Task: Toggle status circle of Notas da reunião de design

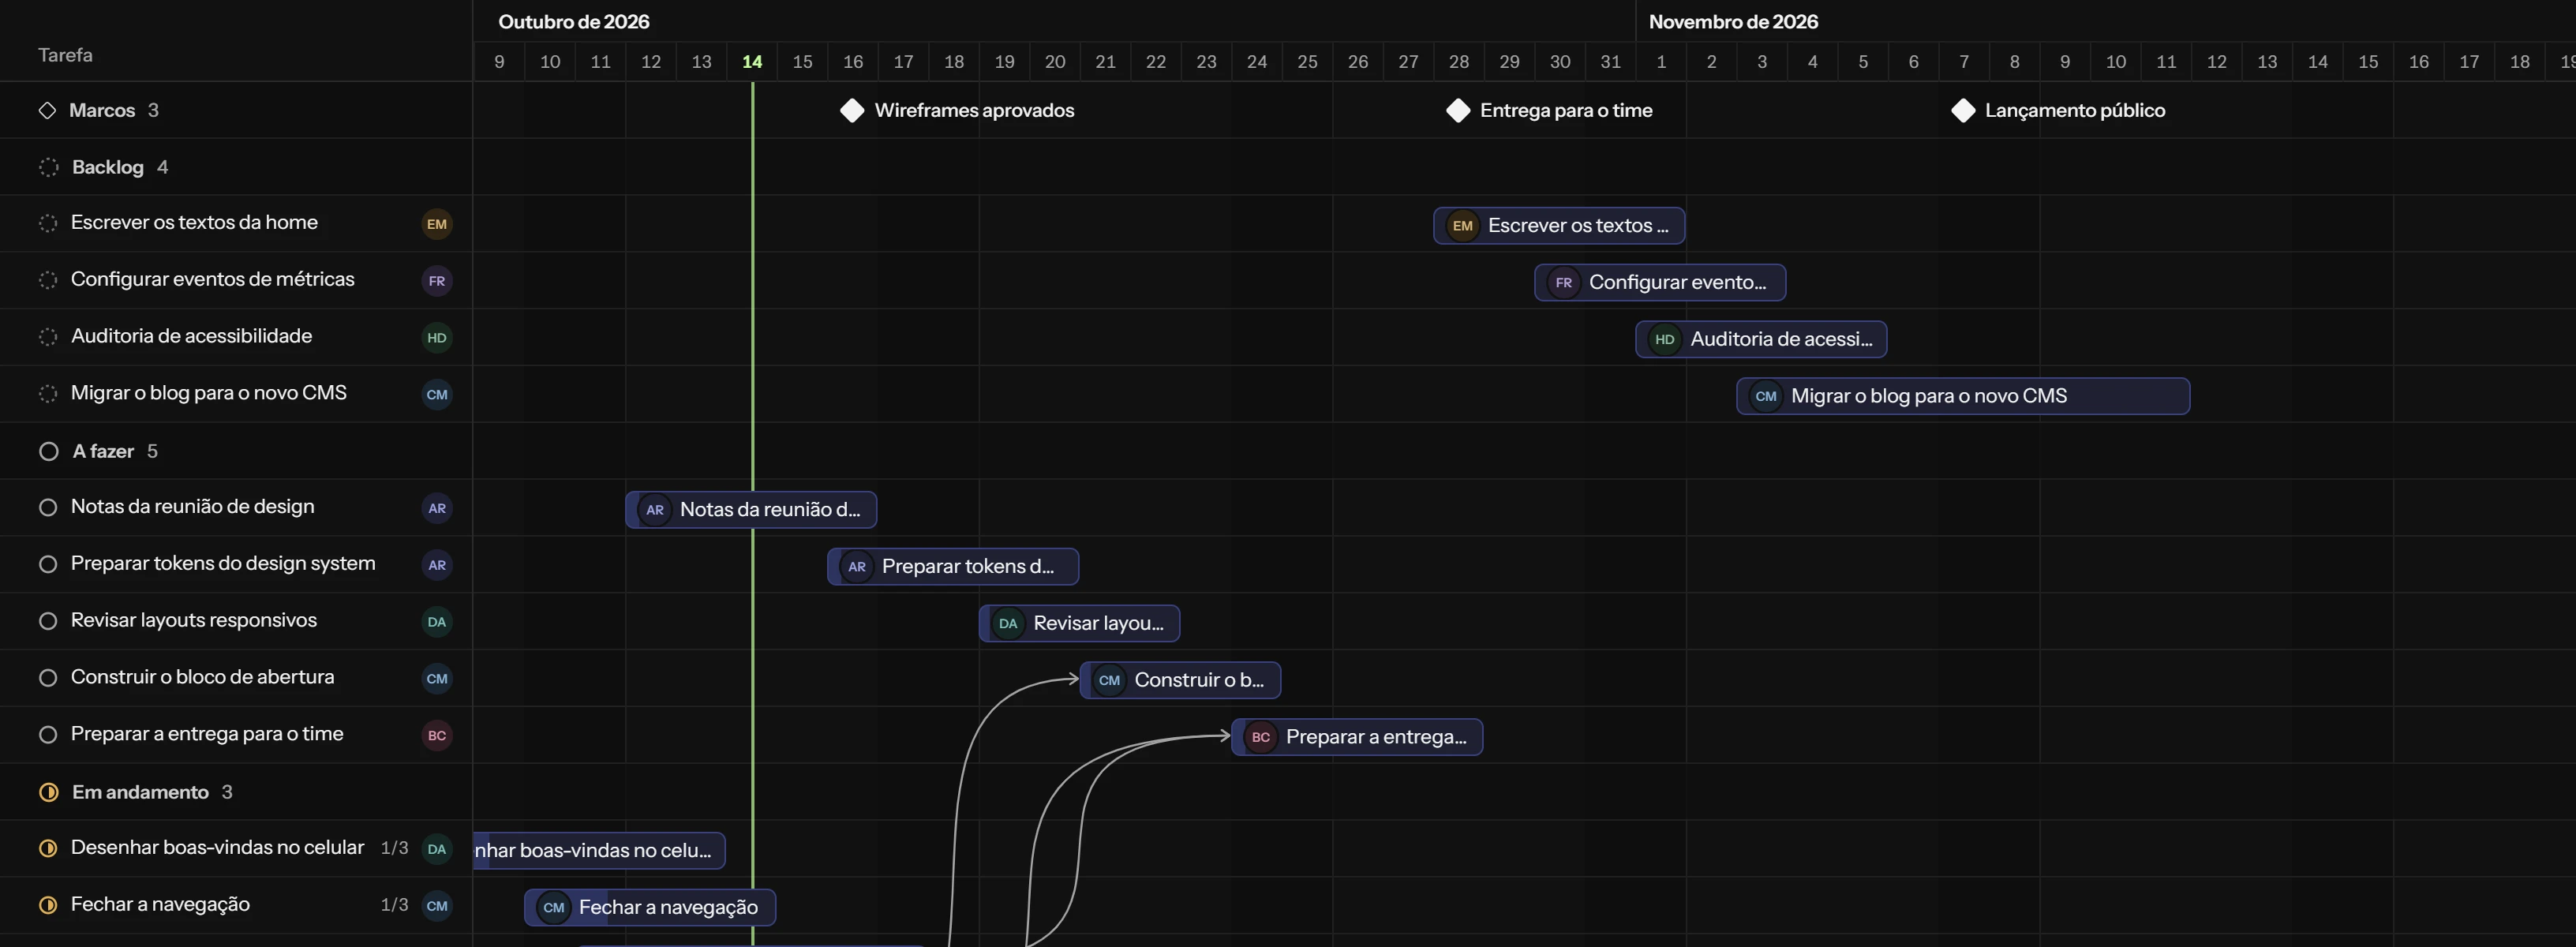Action: (48, 507)
